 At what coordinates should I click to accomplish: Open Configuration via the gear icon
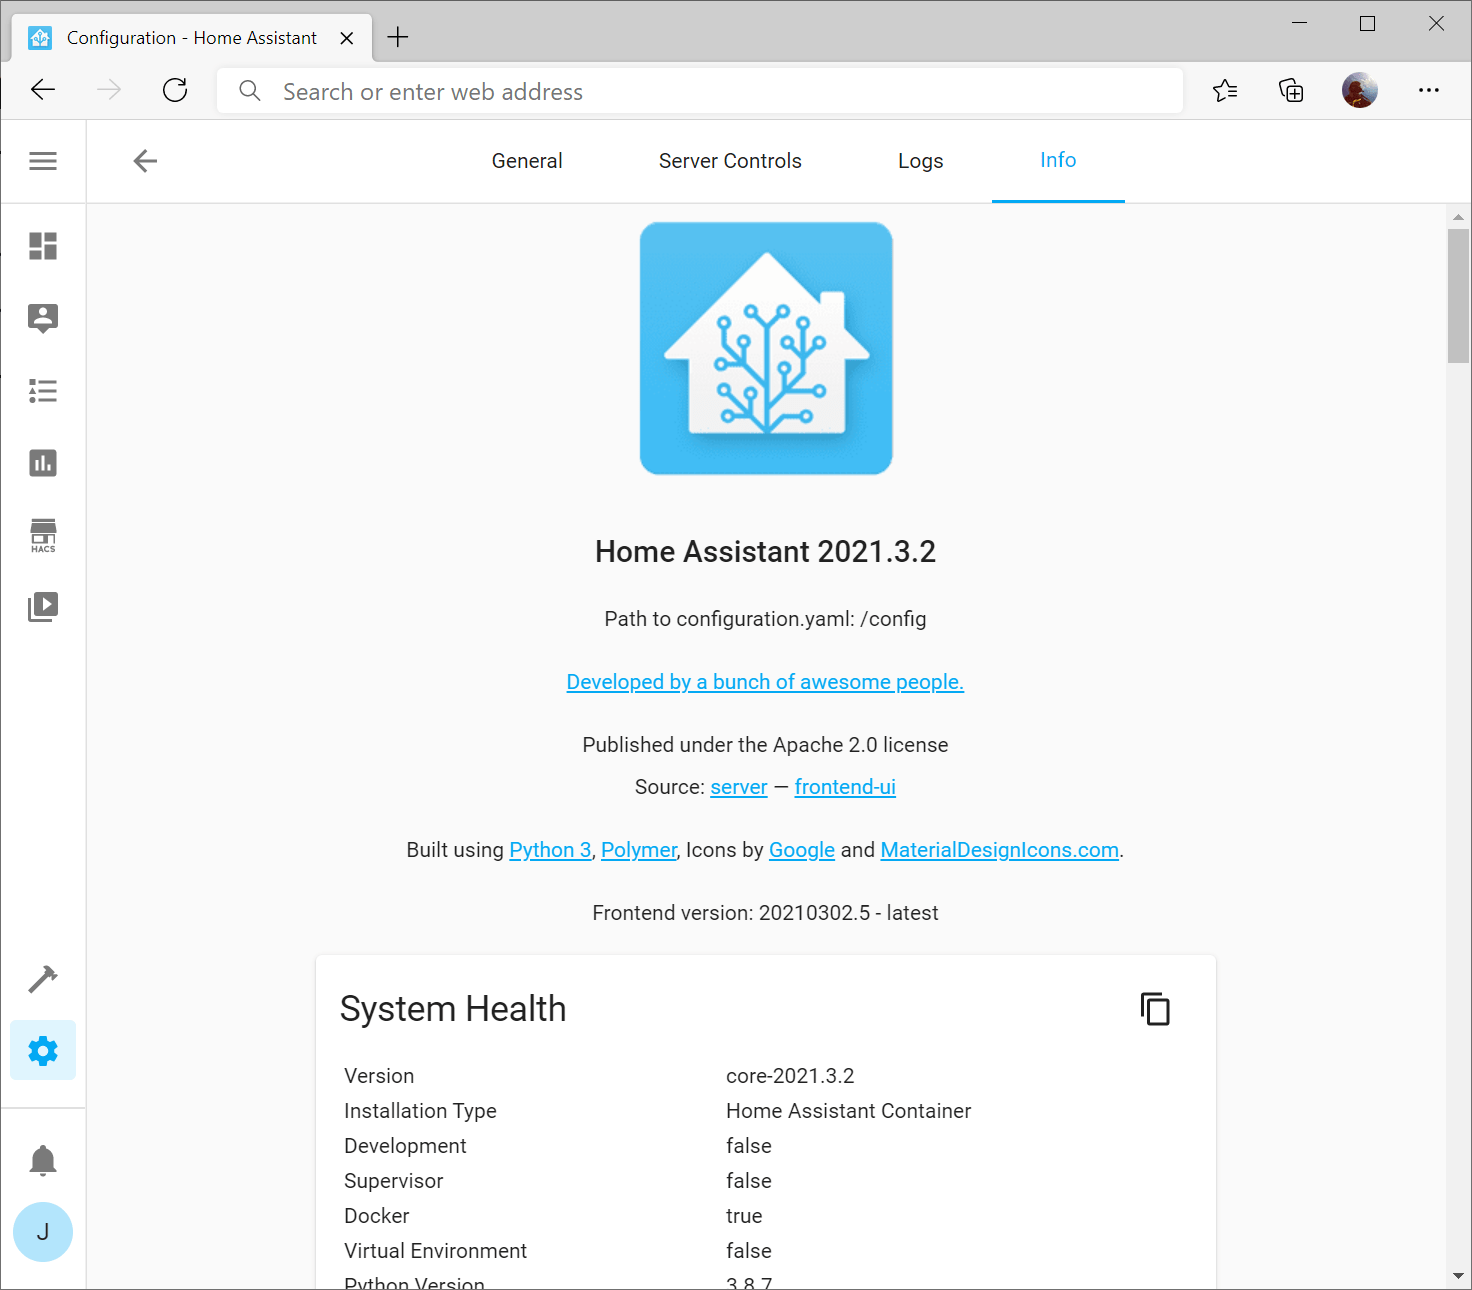tap(43, 1050)
